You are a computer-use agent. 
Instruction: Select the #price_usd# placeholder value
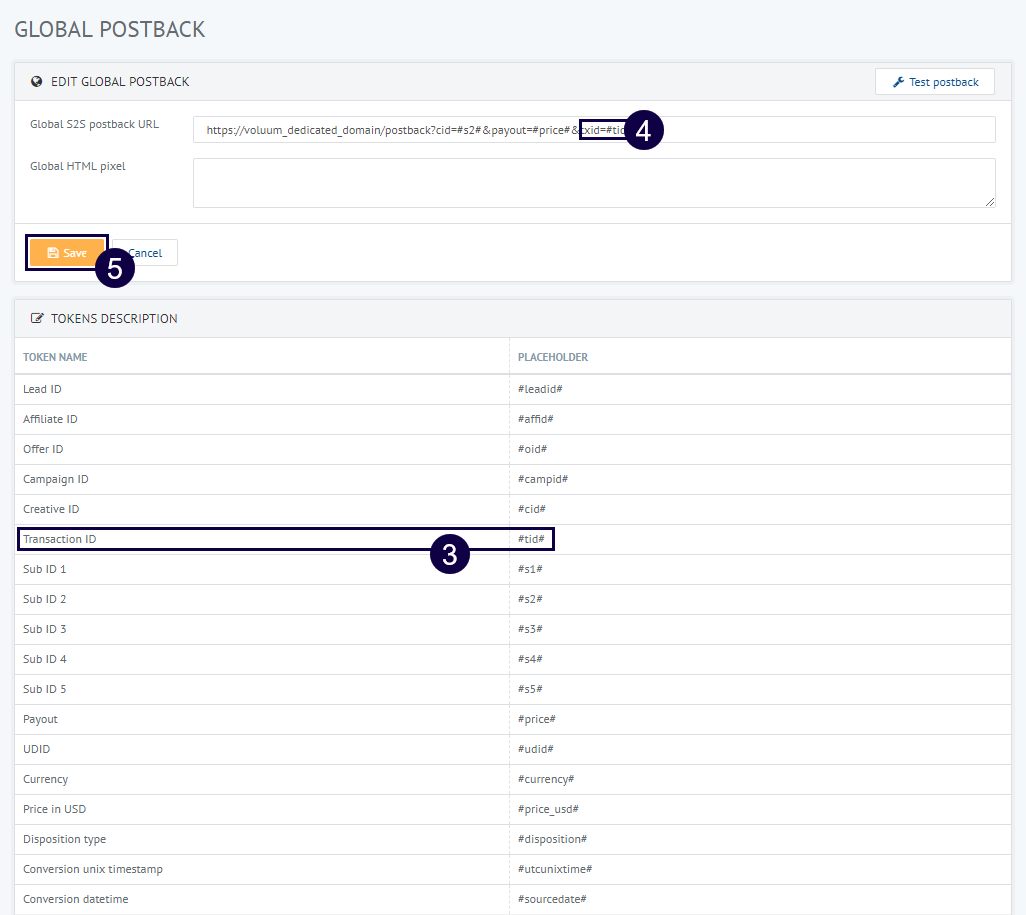548,809
